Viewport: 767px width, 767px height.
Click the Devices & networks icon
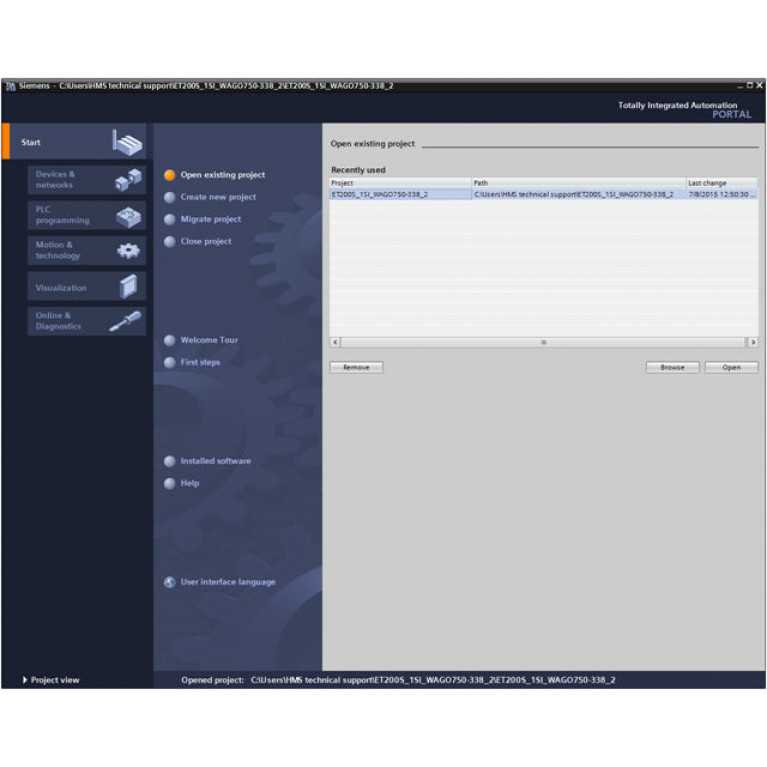pos(128,180)
